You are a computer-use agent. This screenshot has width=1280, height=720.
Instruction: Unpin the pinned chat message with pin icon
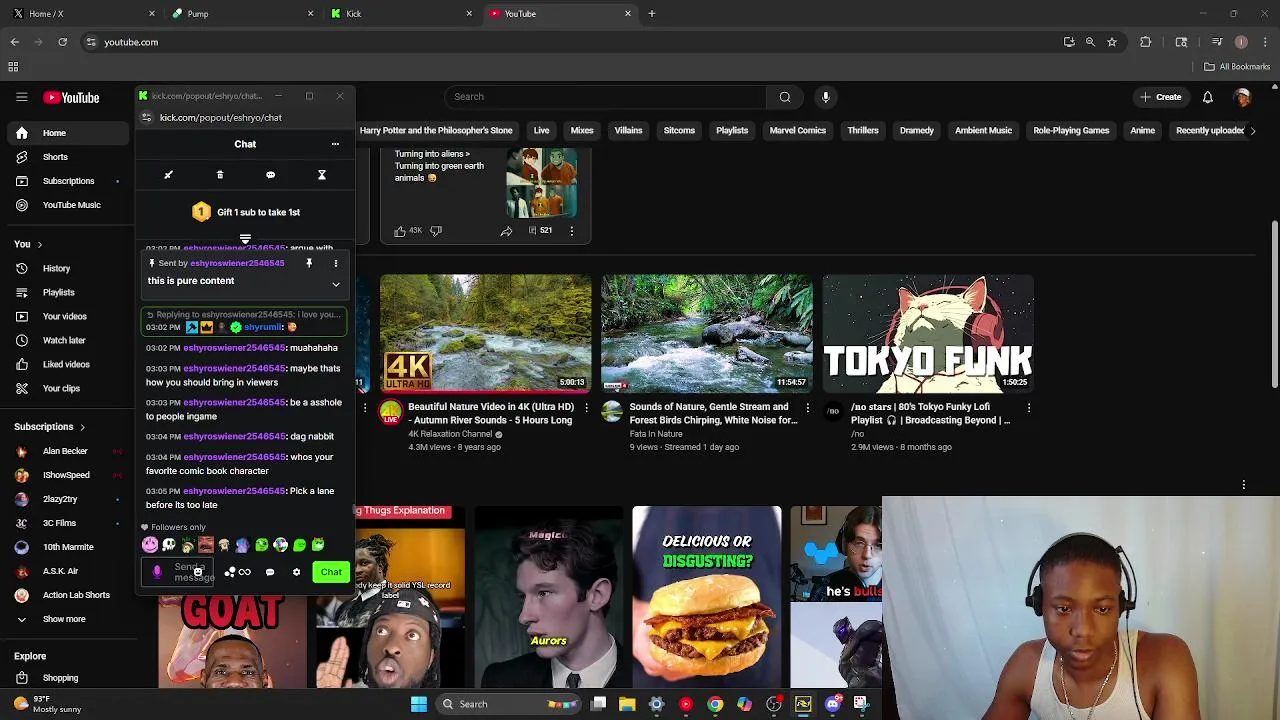click(309, 263)
